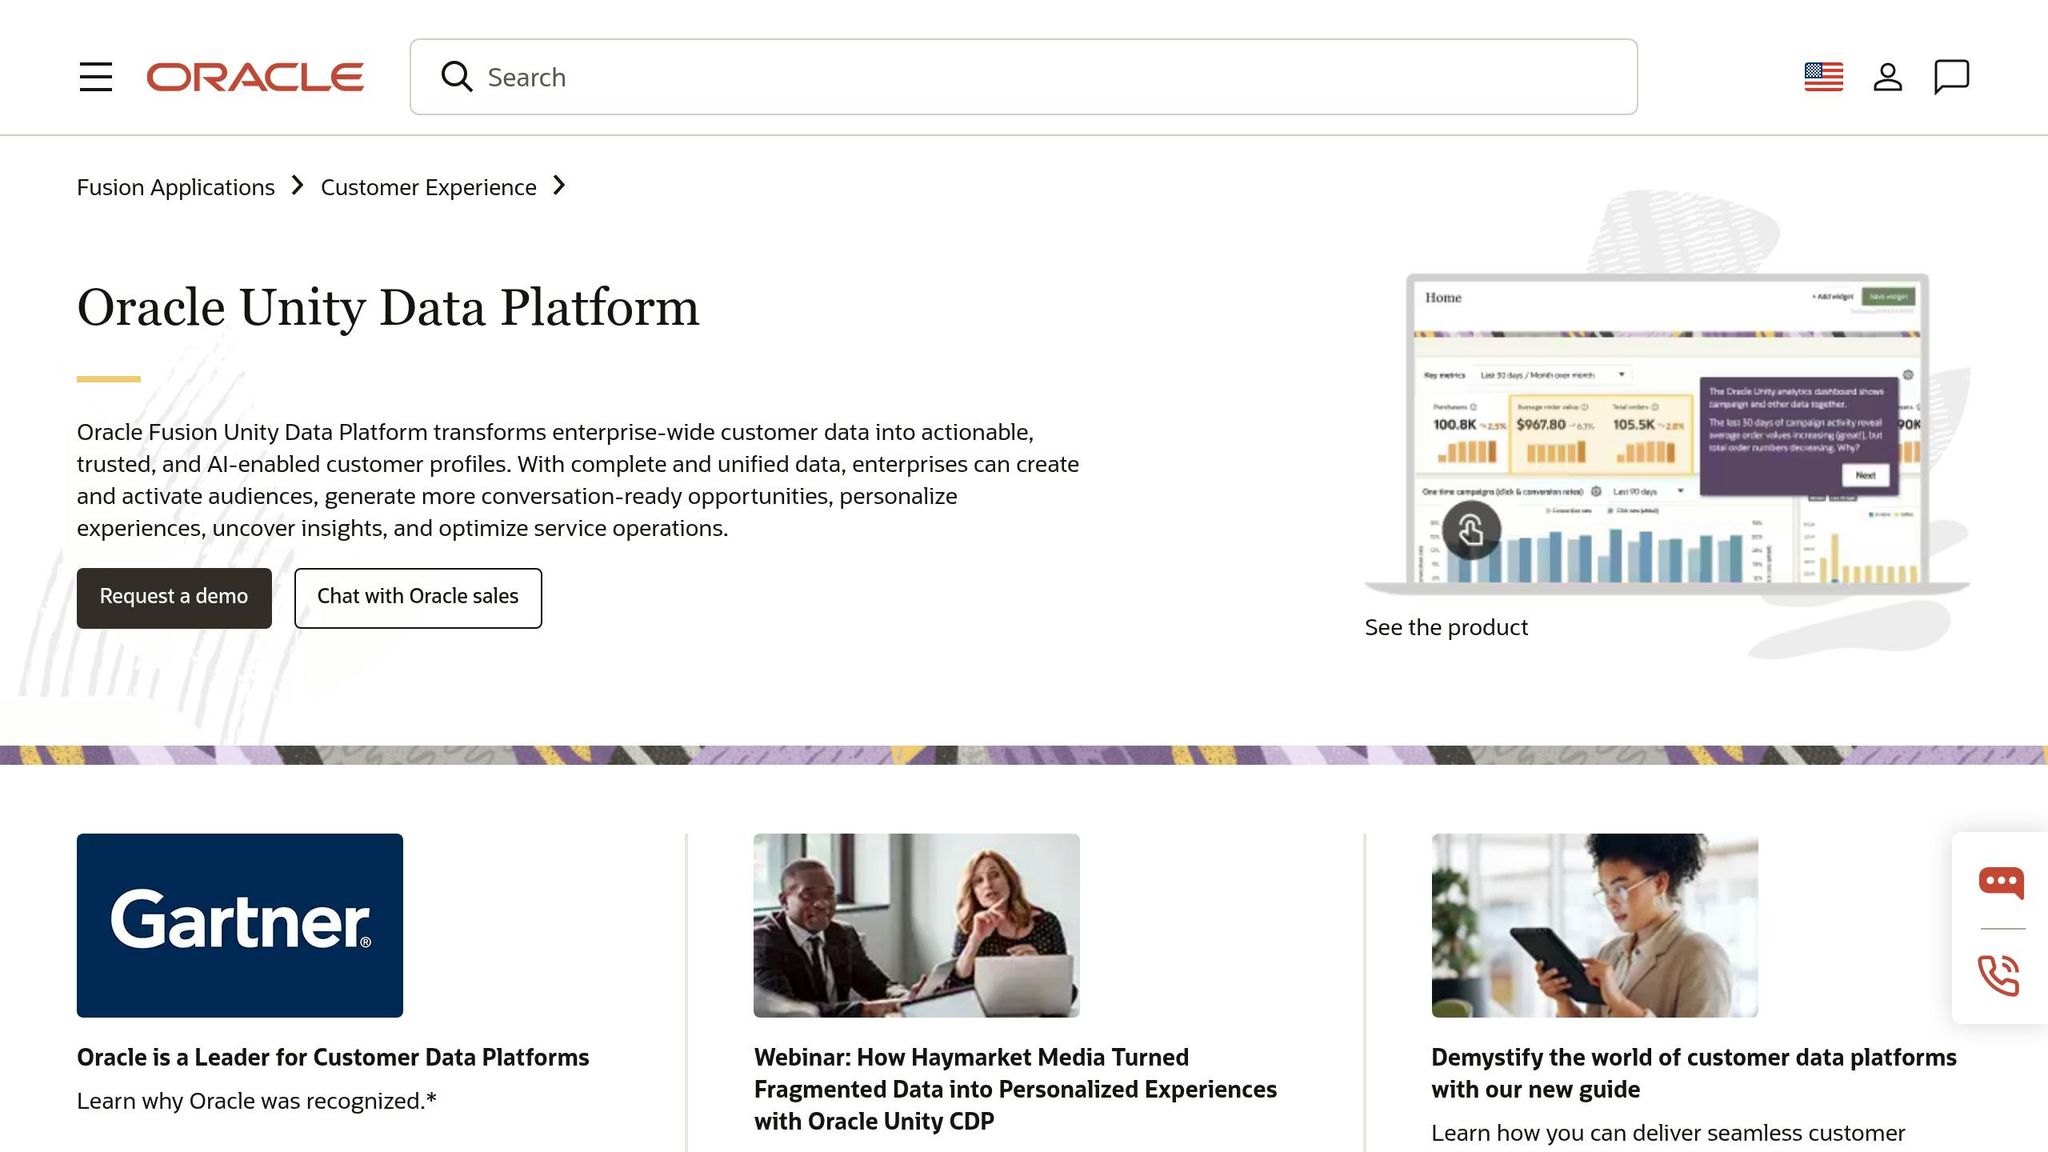Click the red floating phone call icon
2048x1152 pixels.
coord(1999,975)
